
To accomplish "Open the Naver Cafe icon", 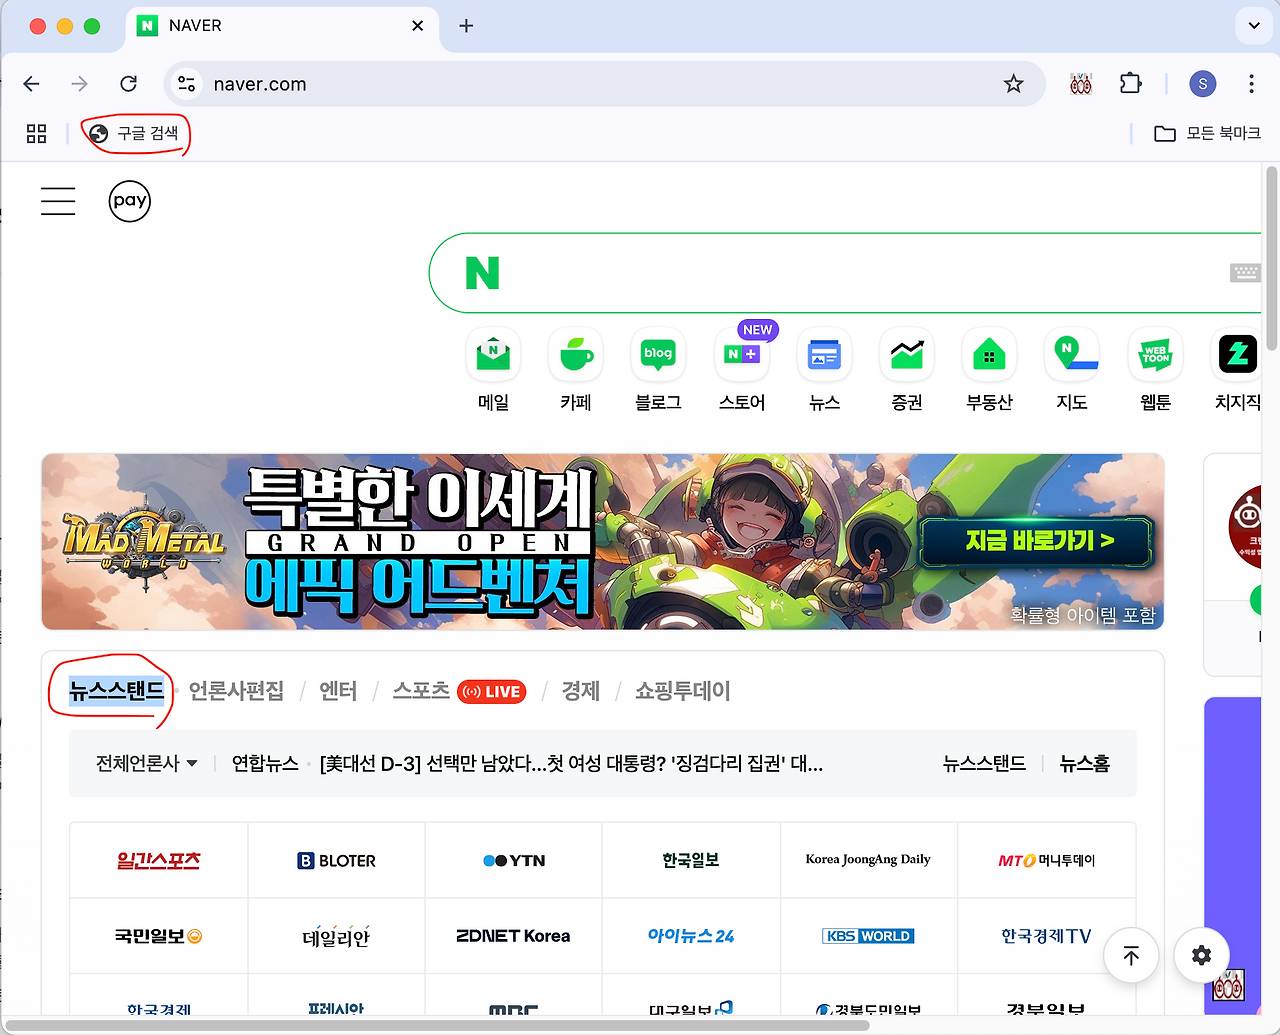I will coord(576,355).
